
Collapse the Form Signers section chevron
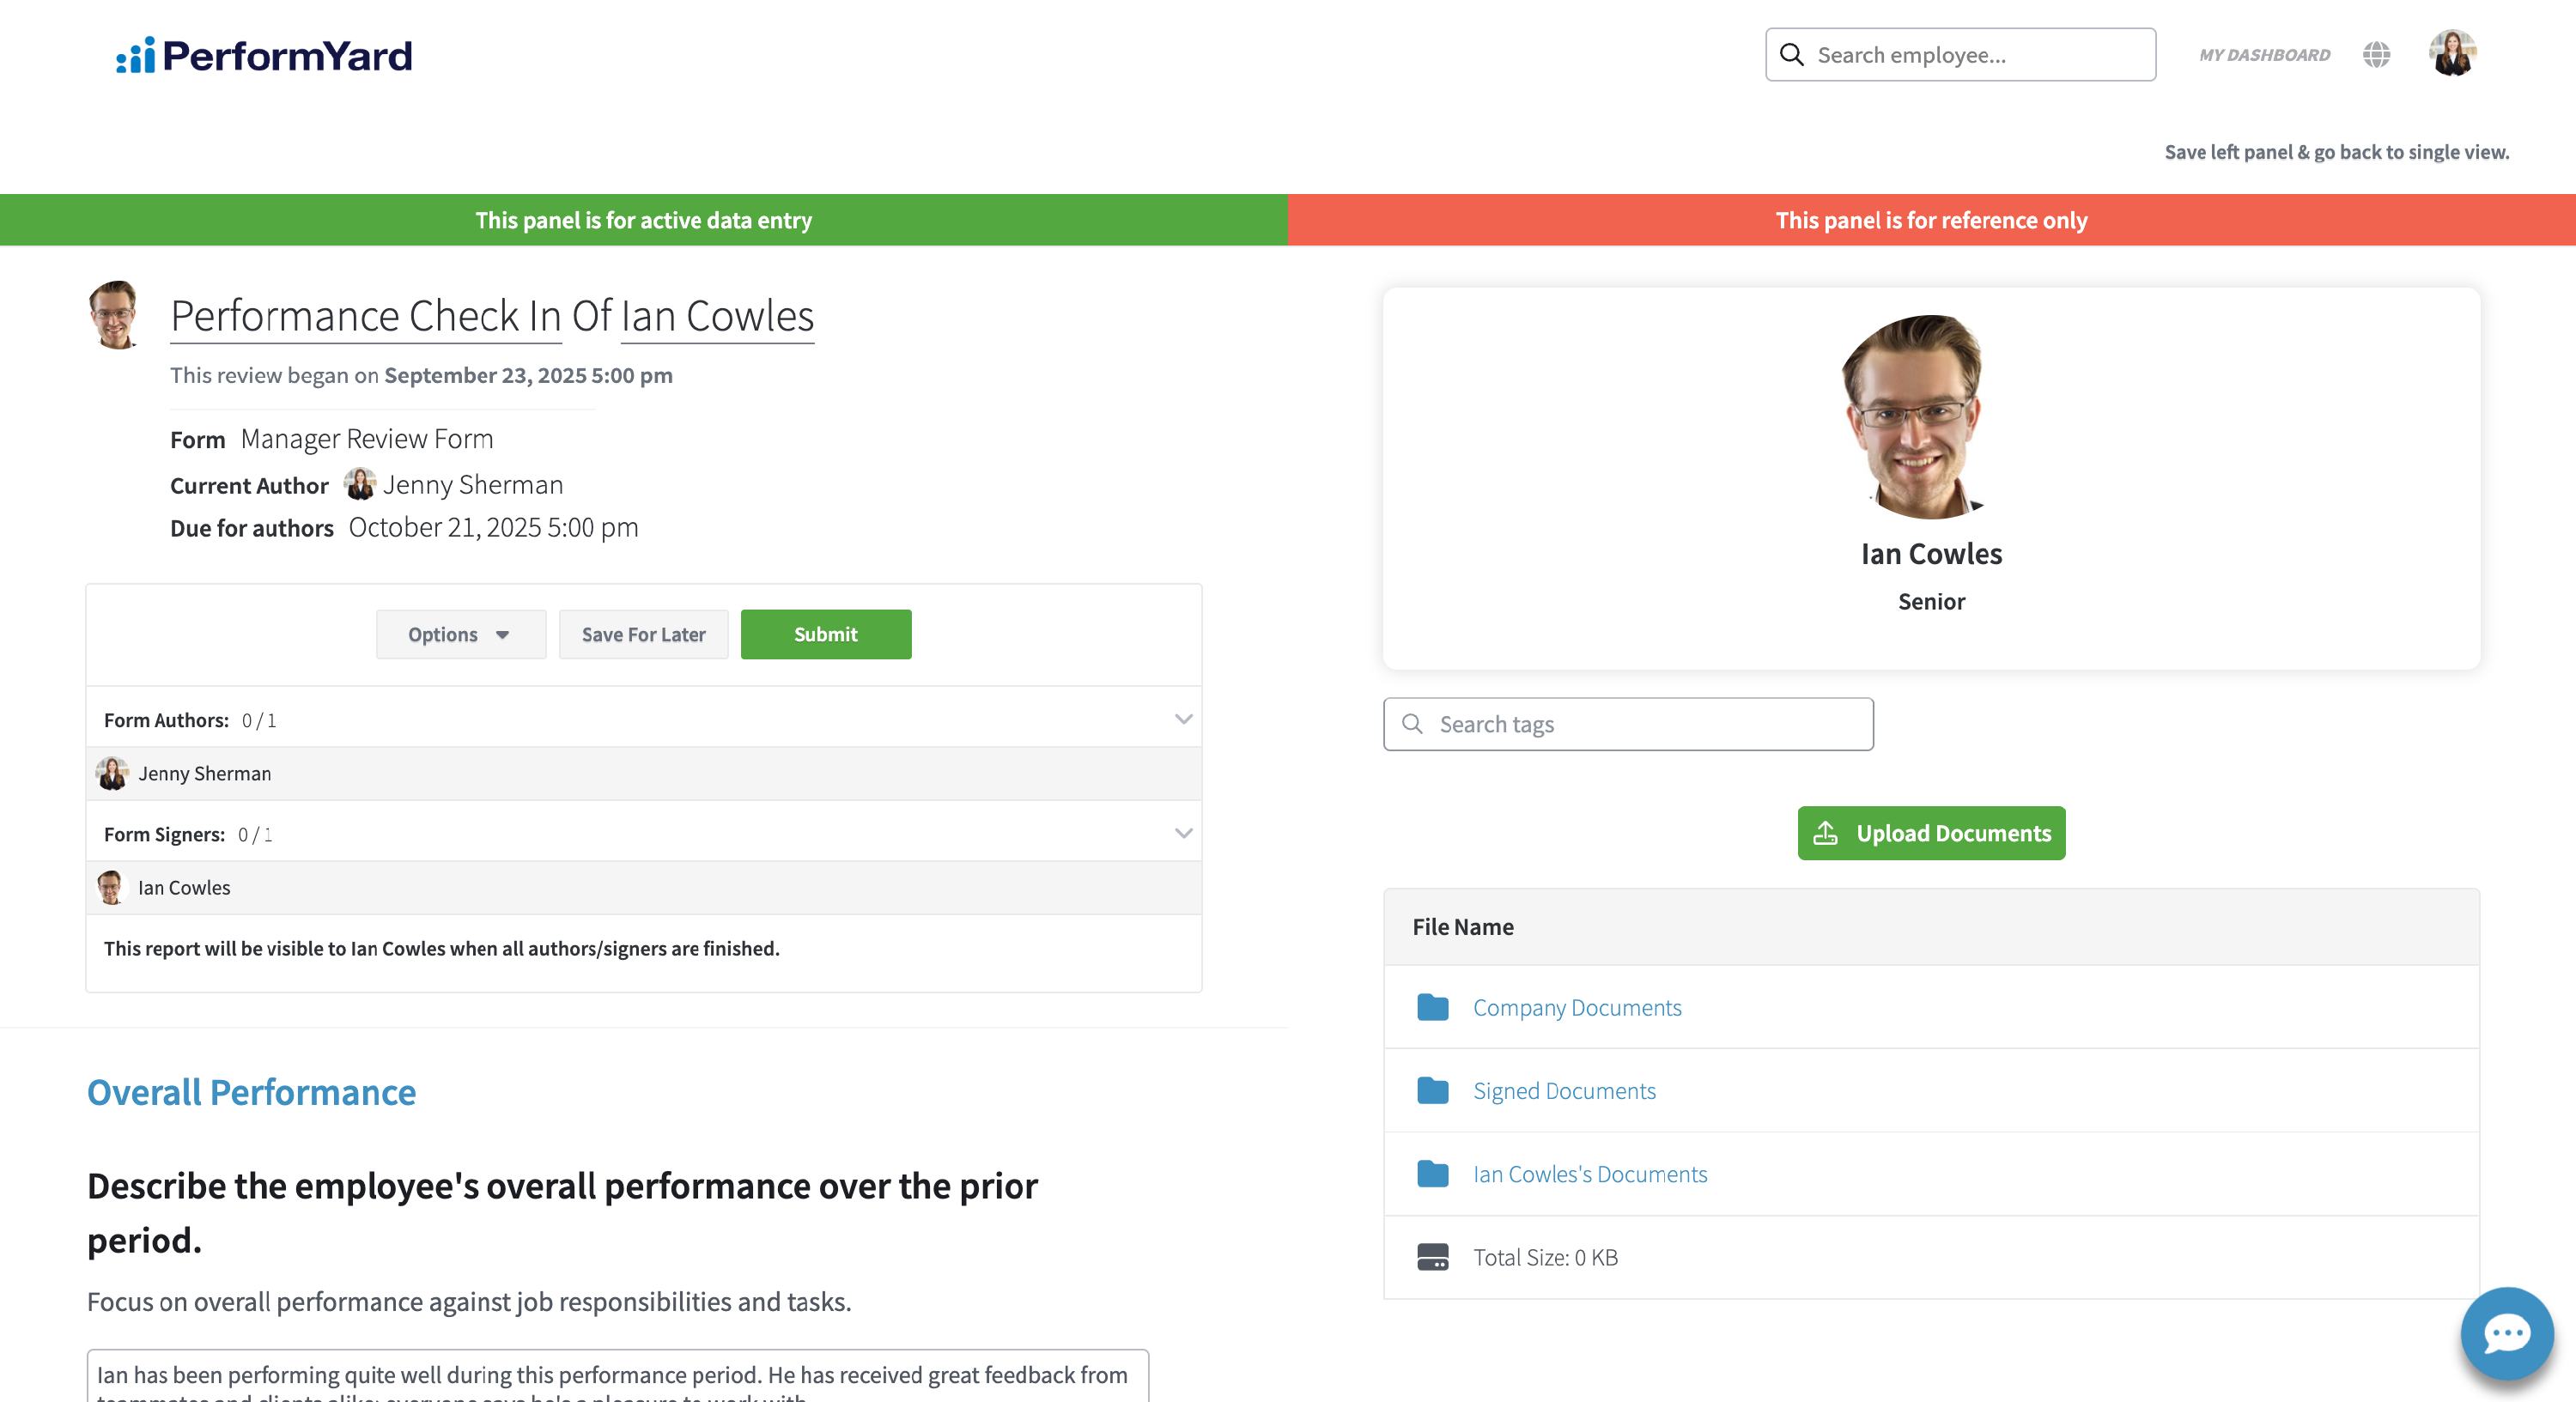1184,833
